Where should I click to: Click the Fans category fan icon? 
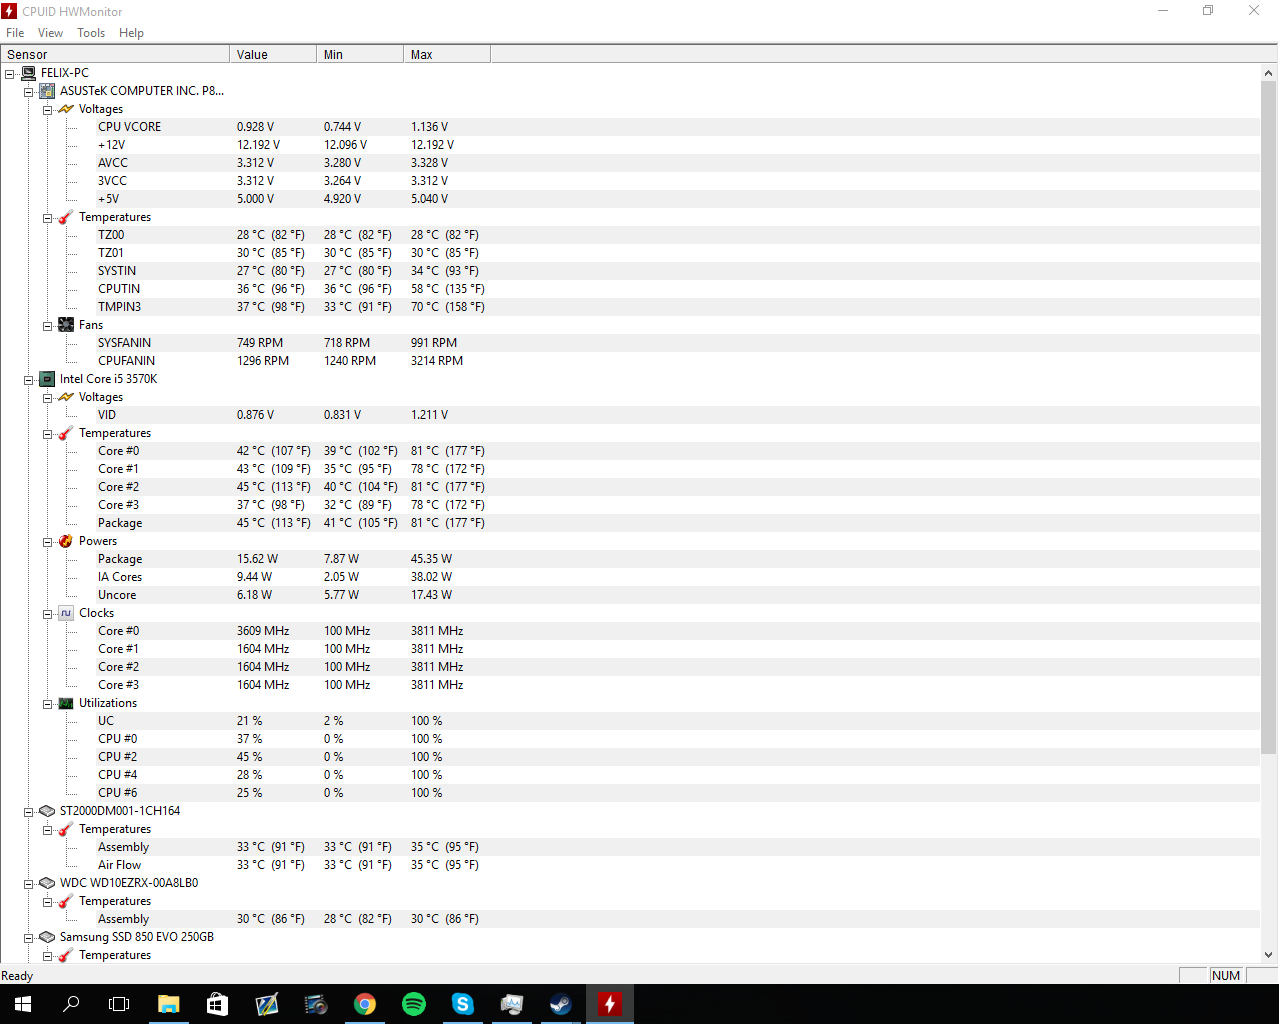point(66,325)
